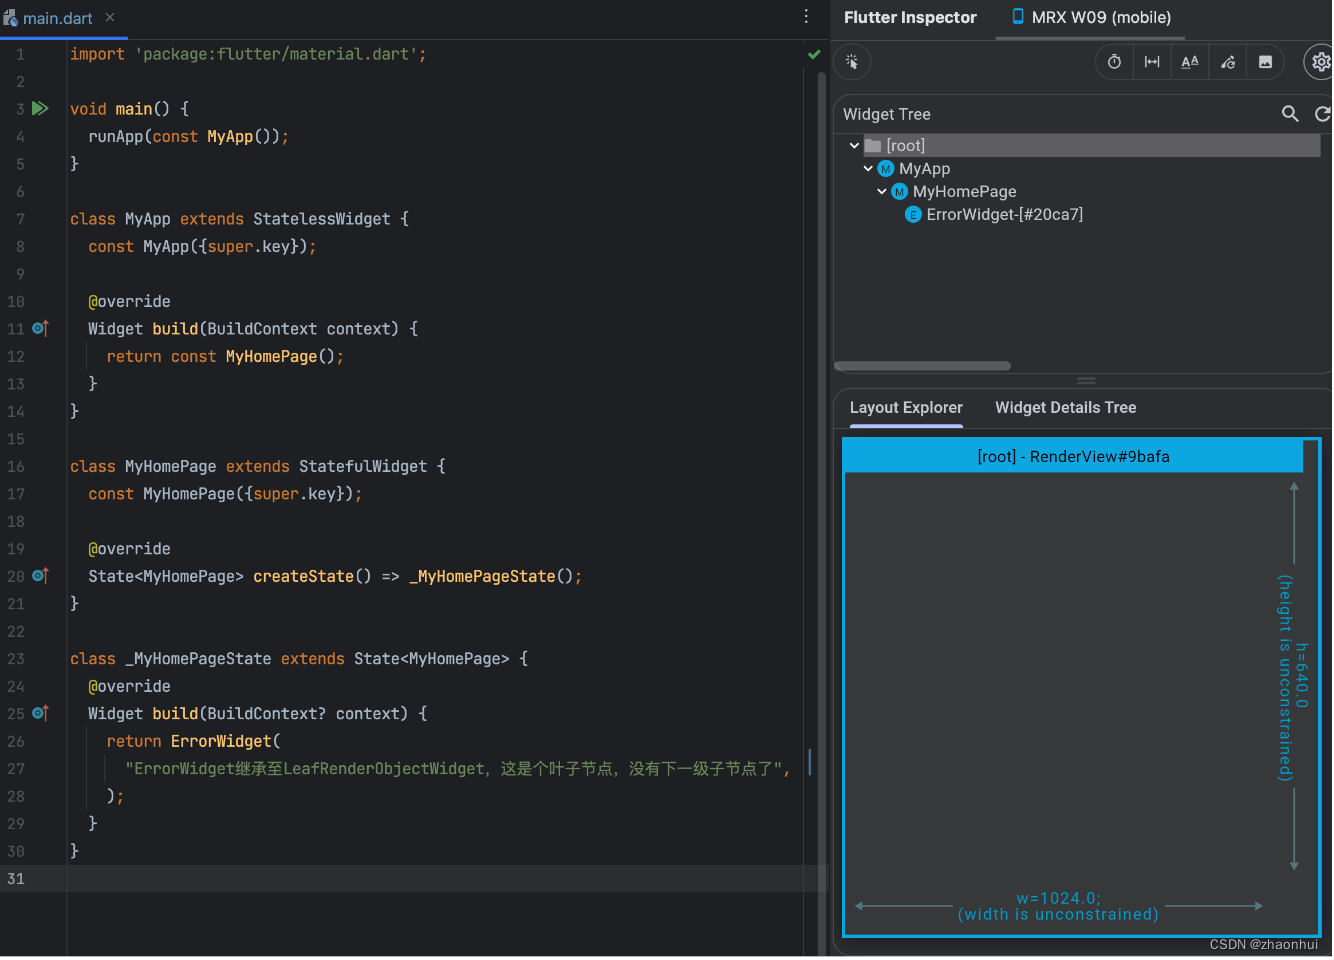Refresh the Widget Tree

click(1322, 114)
